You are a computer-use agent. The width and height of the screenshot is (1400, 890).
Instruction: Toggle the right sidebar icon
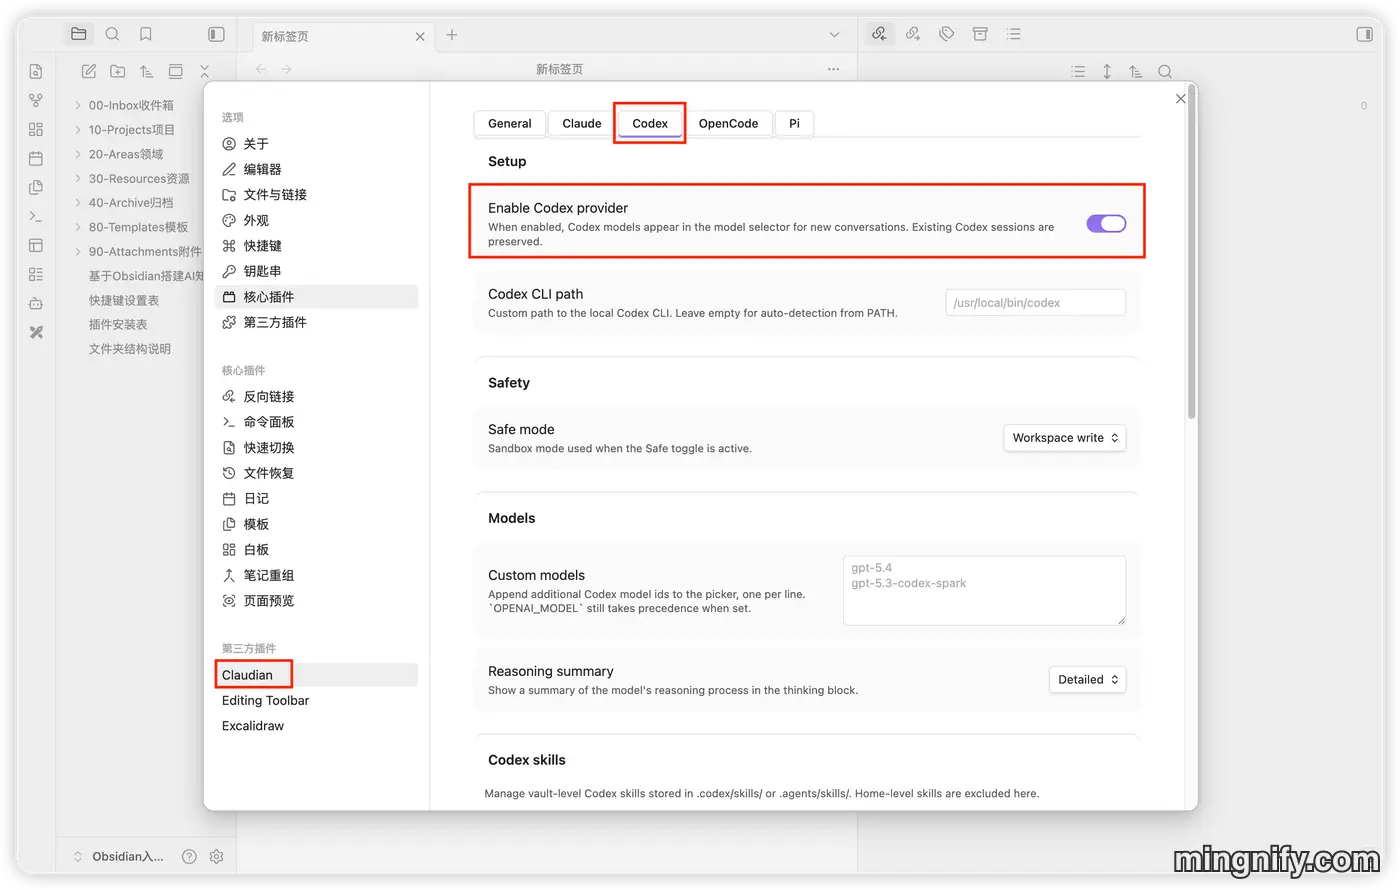pyautogui.click(x=1364, y=34)
